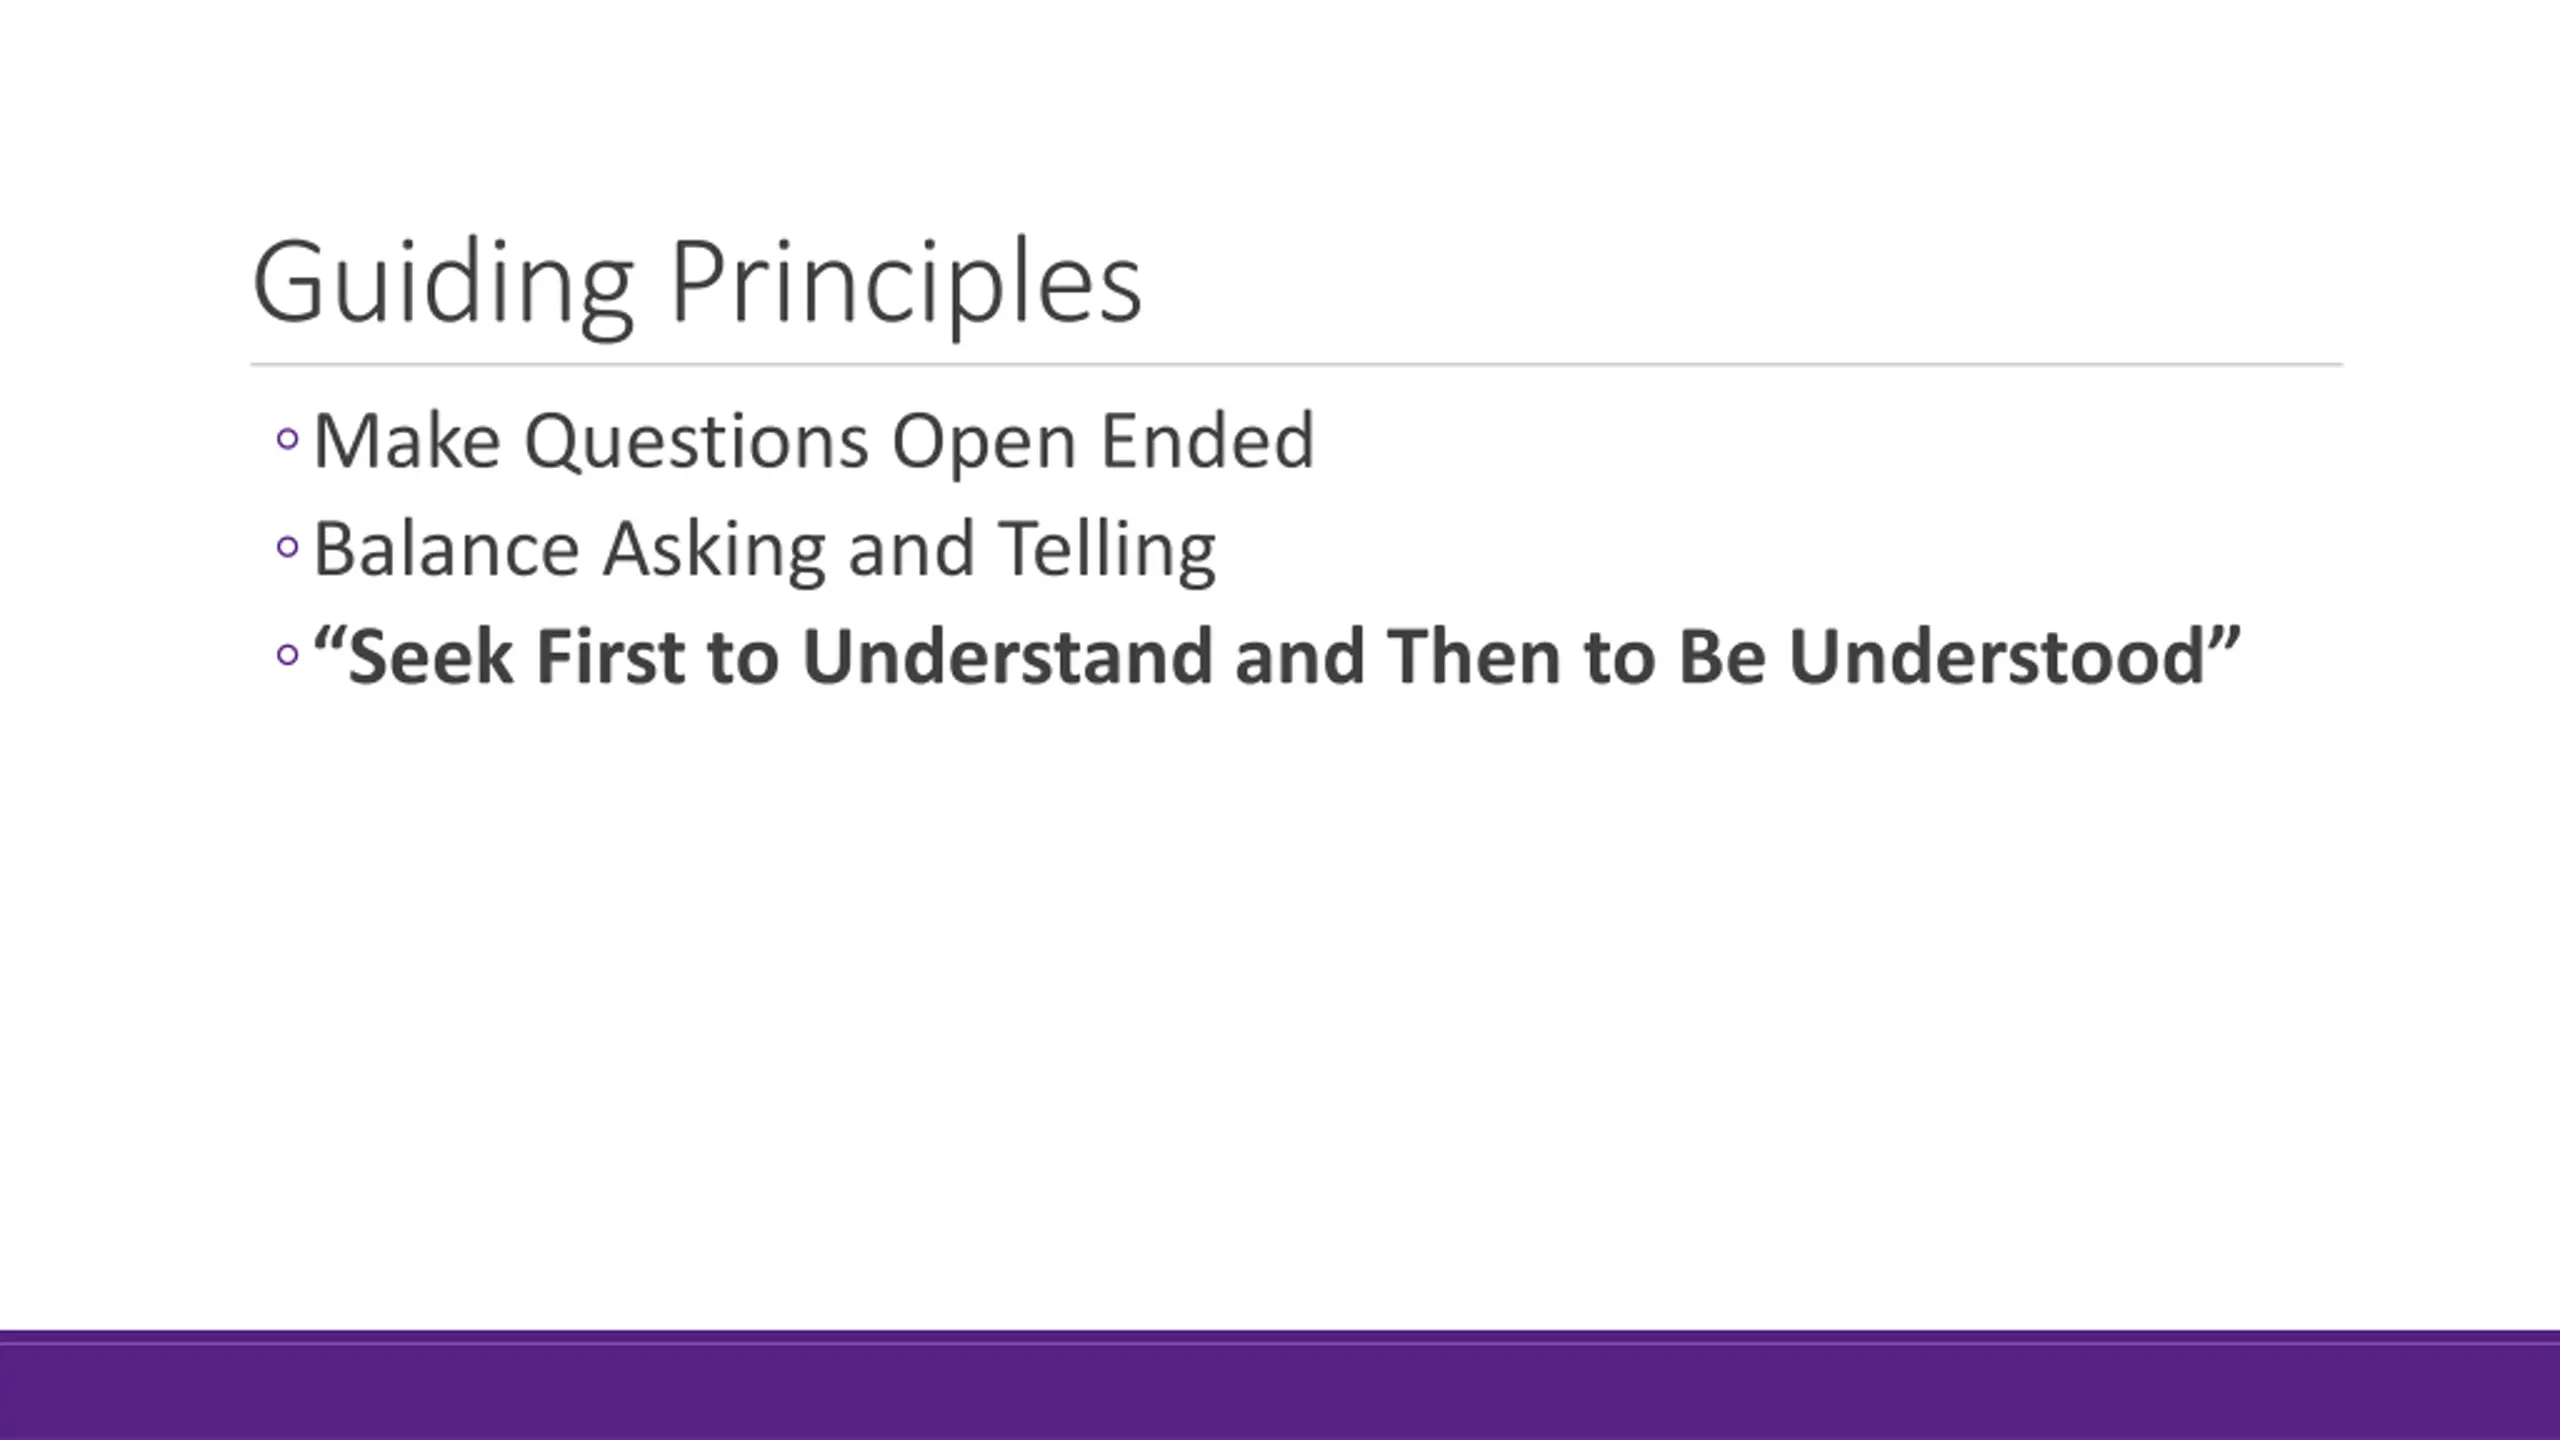This screenshot has width=2560, height=1440.
Task: Click the closing quotation mark after "Understood"
Action: point(2226,640)
